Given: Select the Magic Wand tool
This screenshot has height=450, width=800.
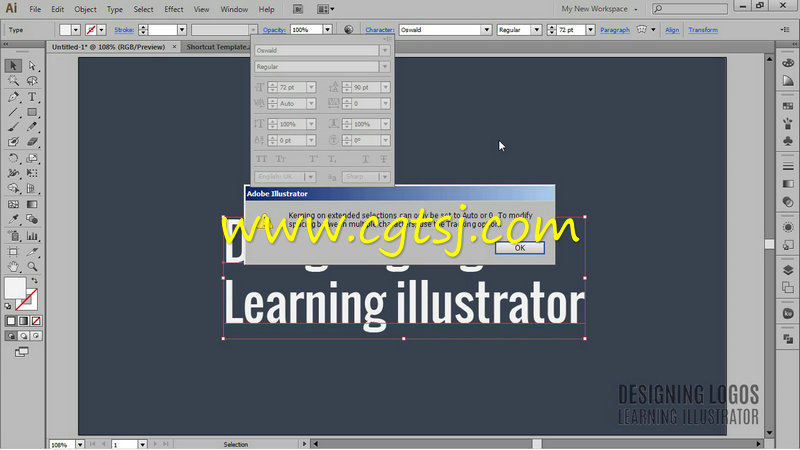Looking at the screenshot, I should pyautogui.click(x=13, y=81).
